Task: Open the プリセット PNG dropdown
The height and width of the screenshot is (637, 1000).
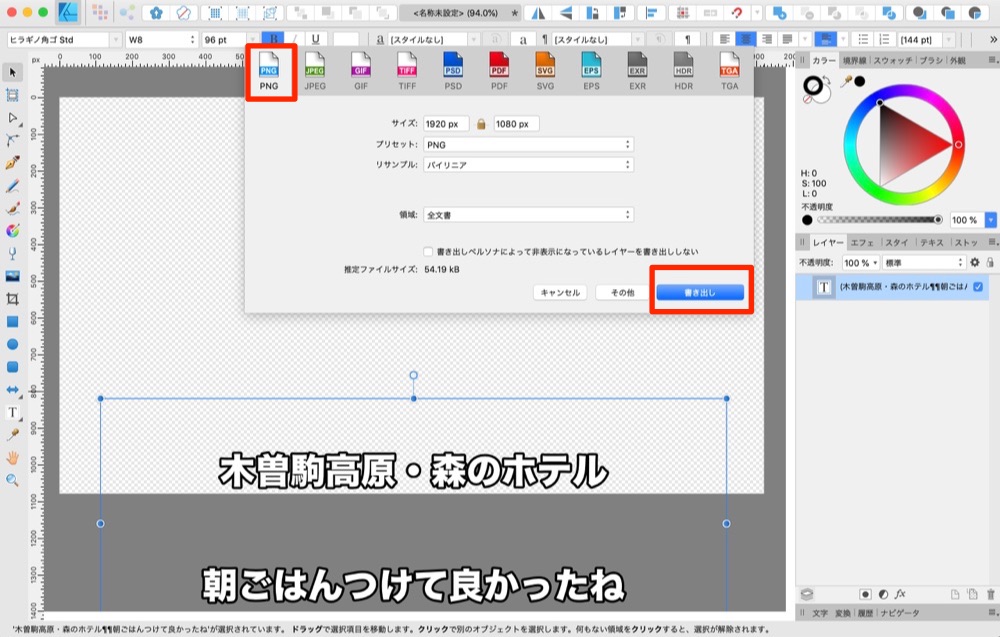Action: click(528, 145)
